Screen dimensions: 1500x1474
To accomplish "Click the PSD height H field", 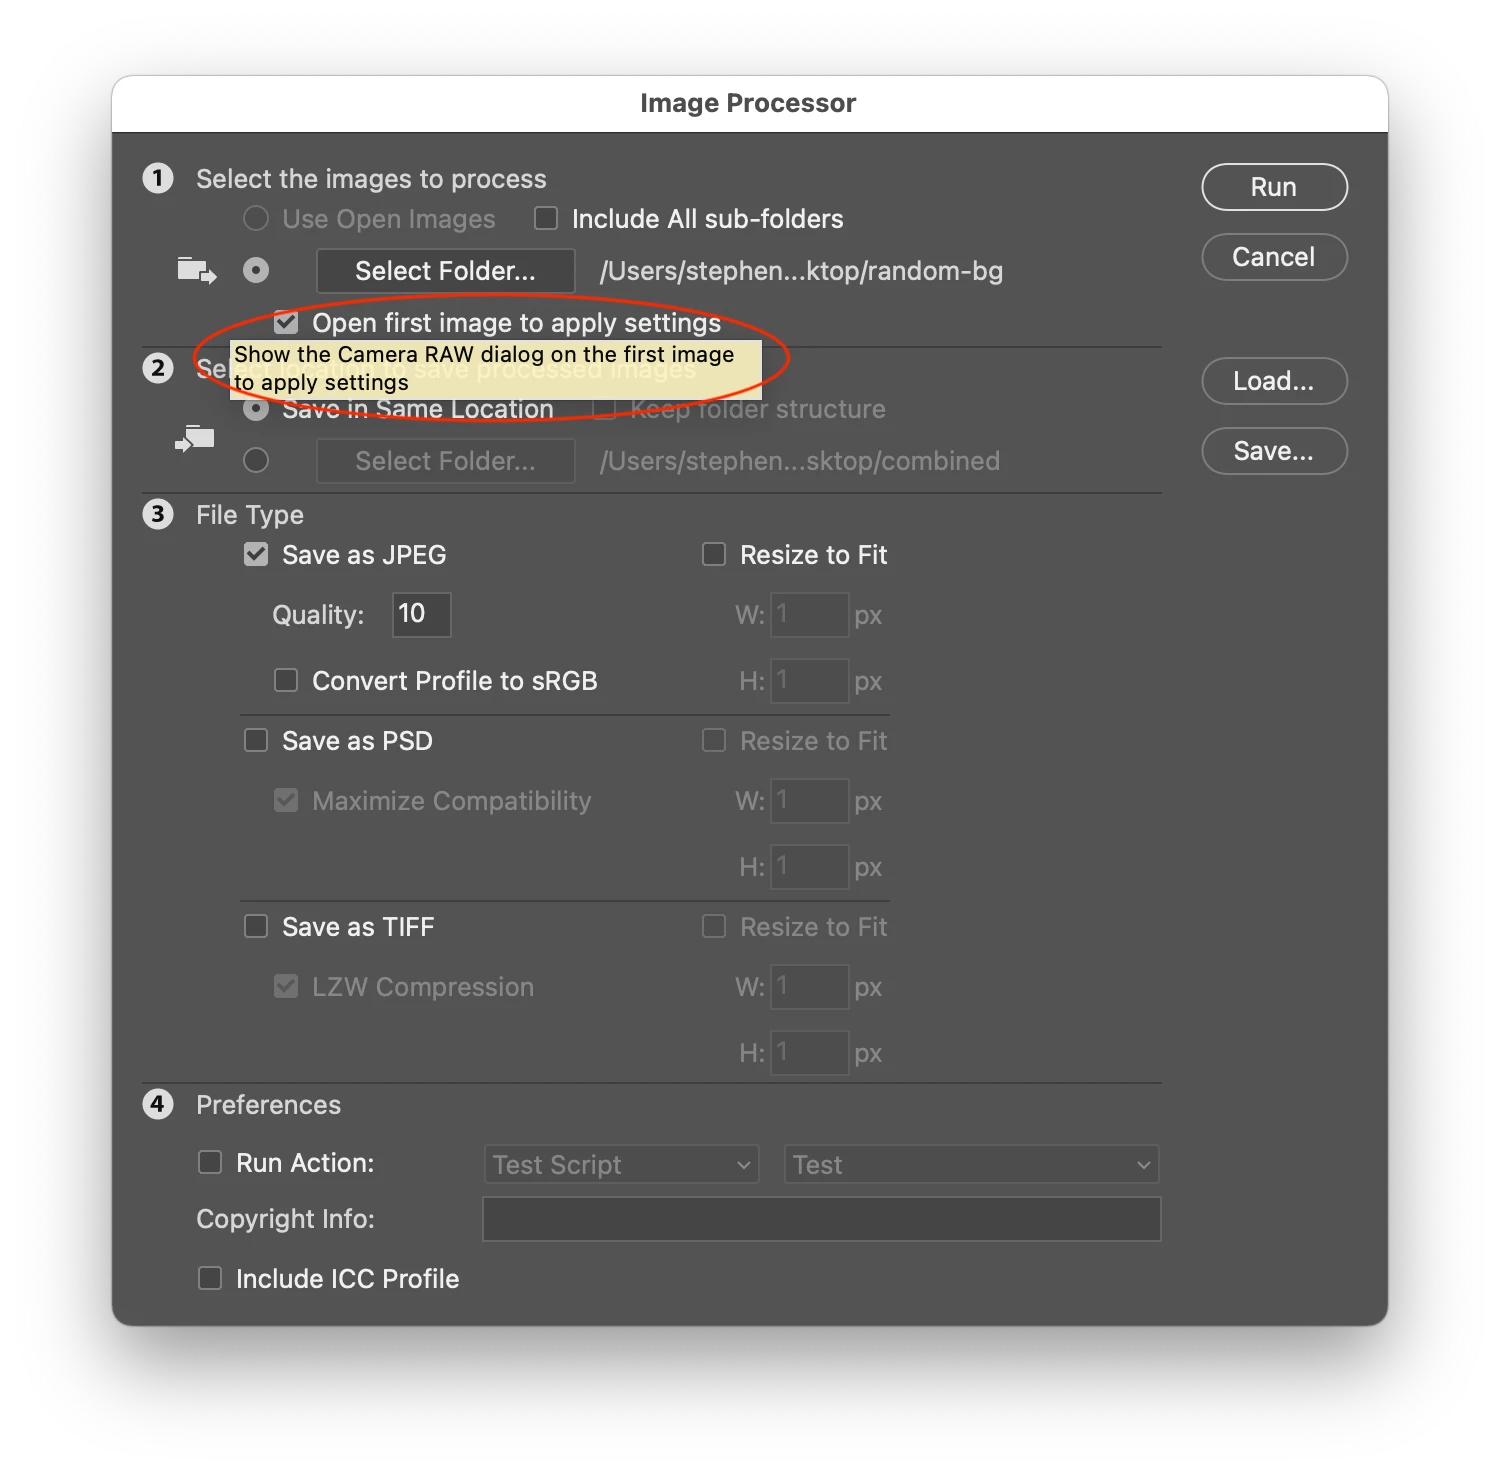I will [809, 866].
